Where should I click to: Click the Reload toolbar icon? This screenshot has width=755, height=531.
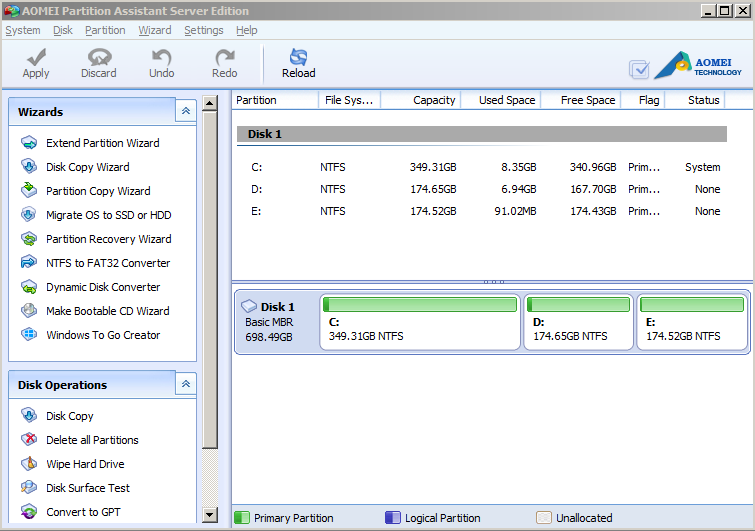click(299, 57)
